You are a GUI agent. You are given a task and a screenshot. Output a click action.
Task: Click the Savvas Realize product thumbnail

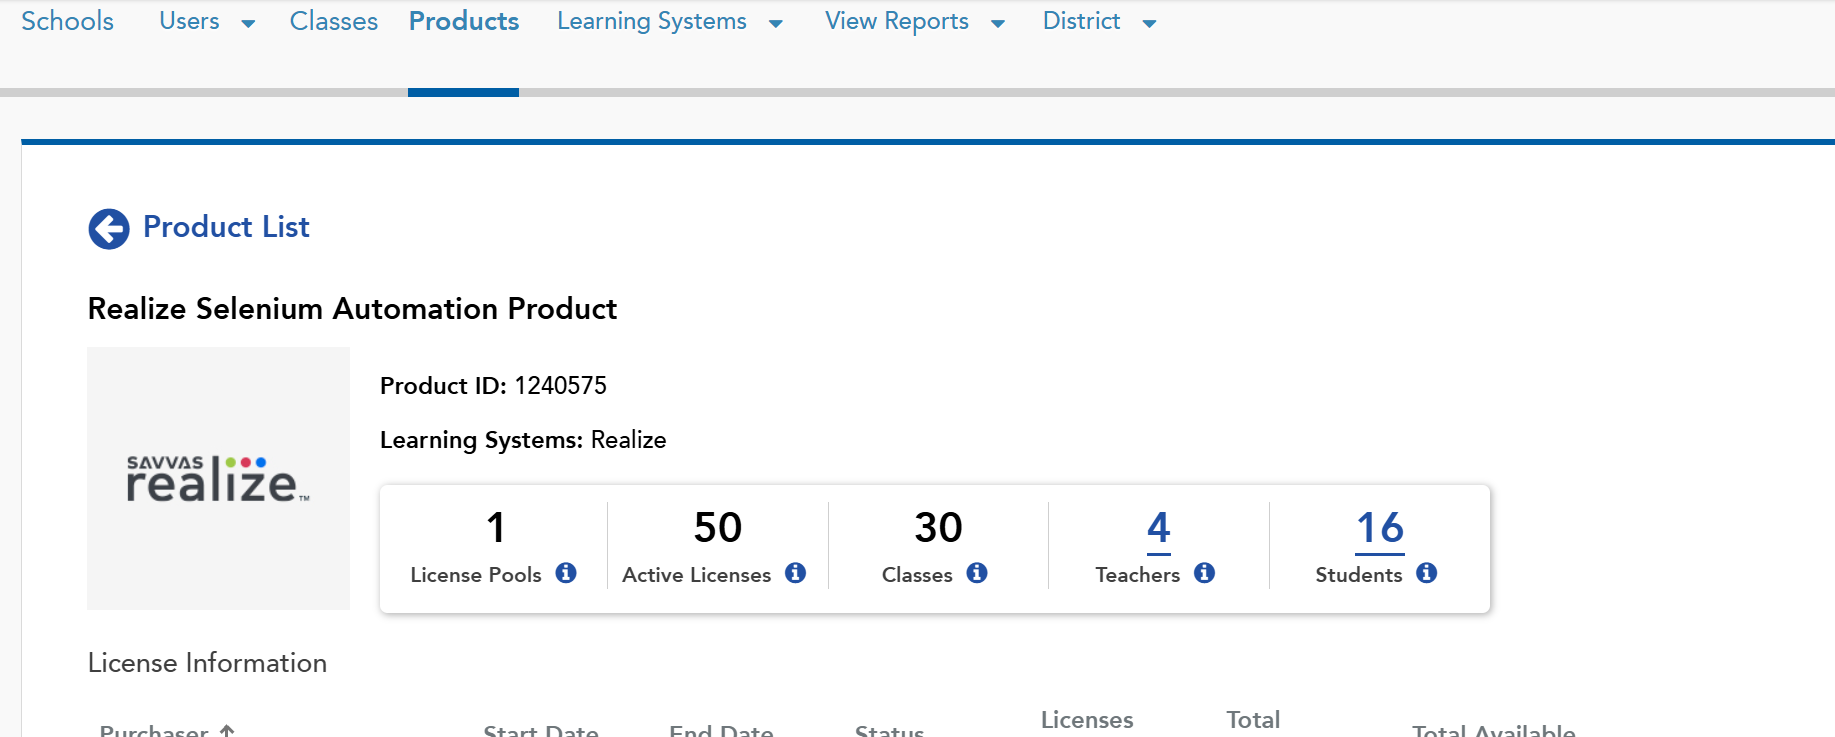(218, 479)
